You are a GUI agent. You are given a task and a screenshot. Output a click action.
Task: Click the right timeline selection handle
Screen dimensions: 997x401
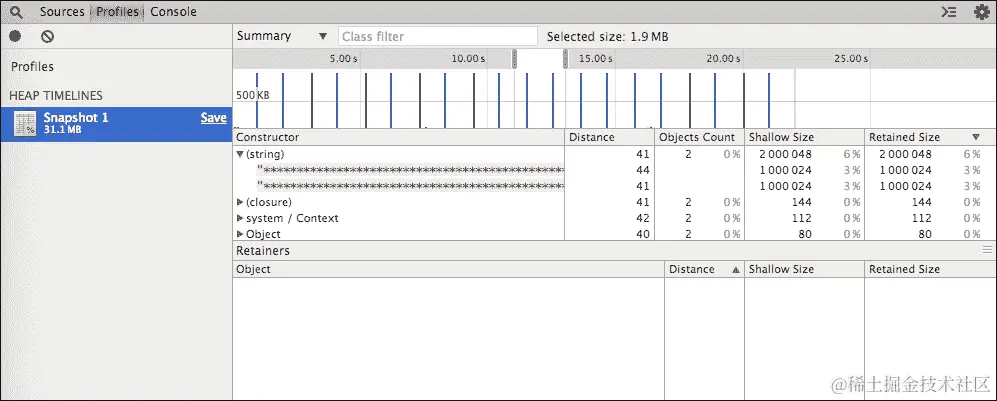pyautogui.click(x=565, y=59)
